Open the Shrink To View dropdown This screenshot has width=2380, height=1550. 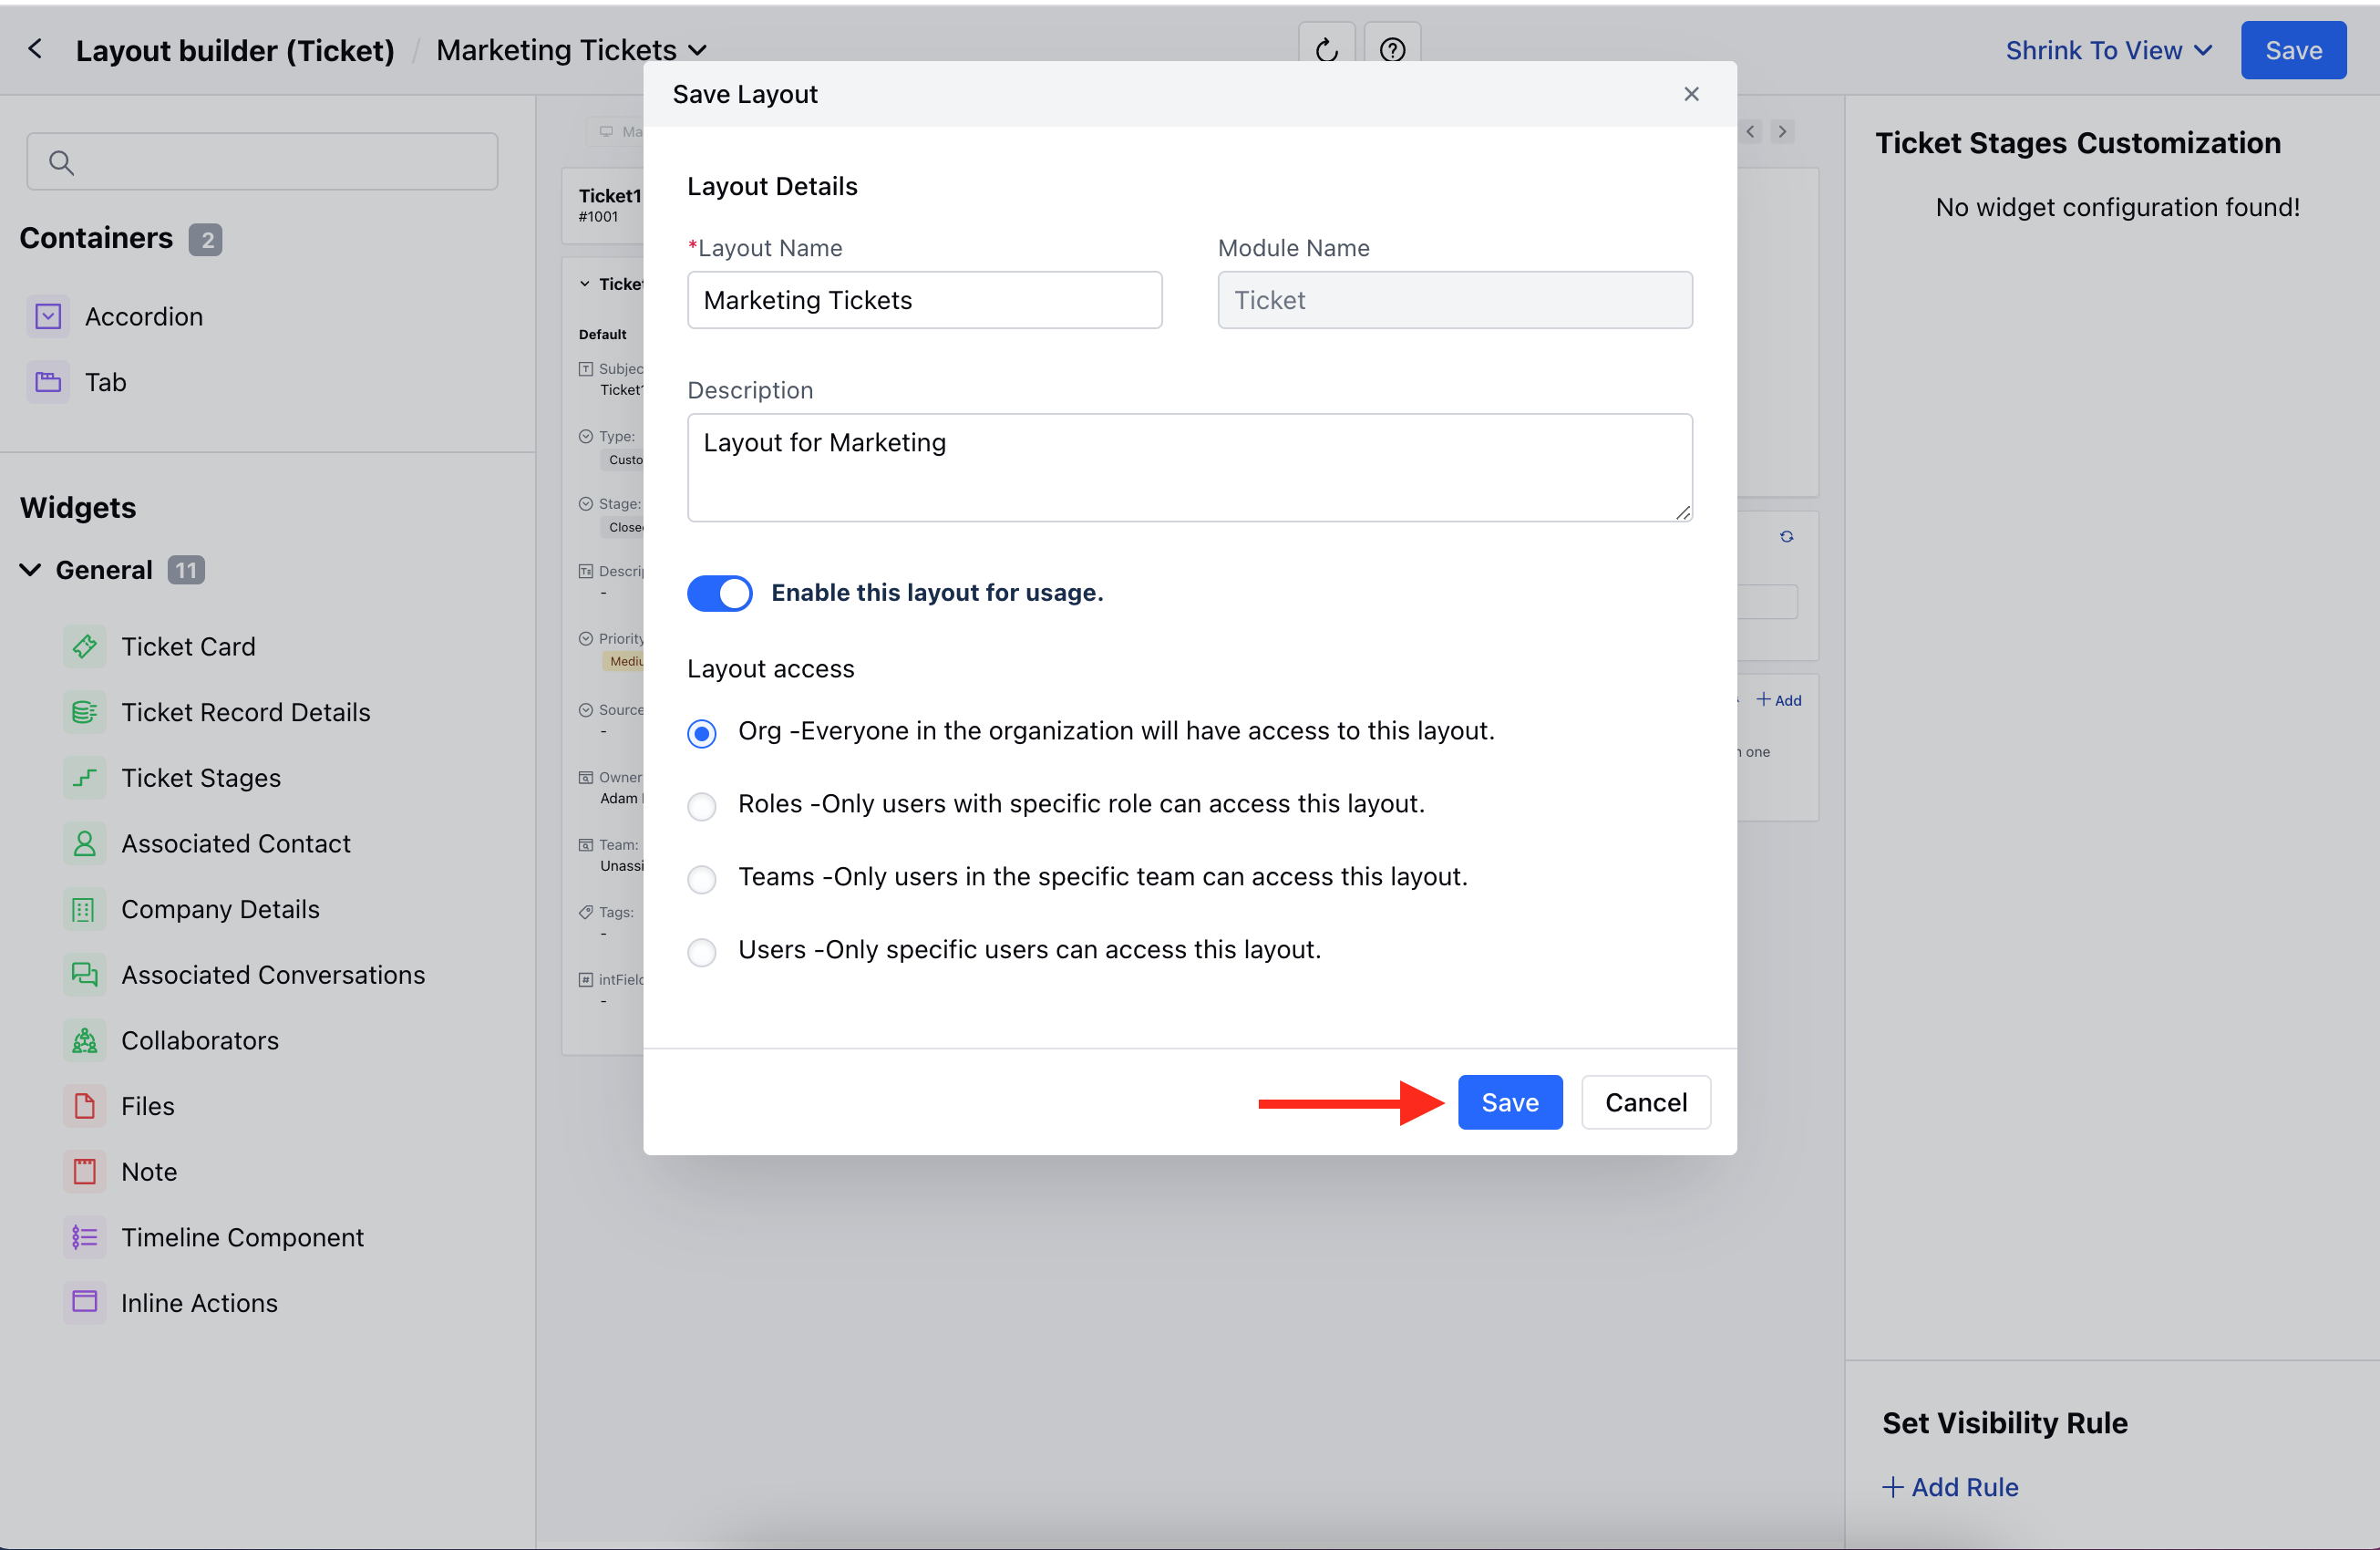[2108, 50]
